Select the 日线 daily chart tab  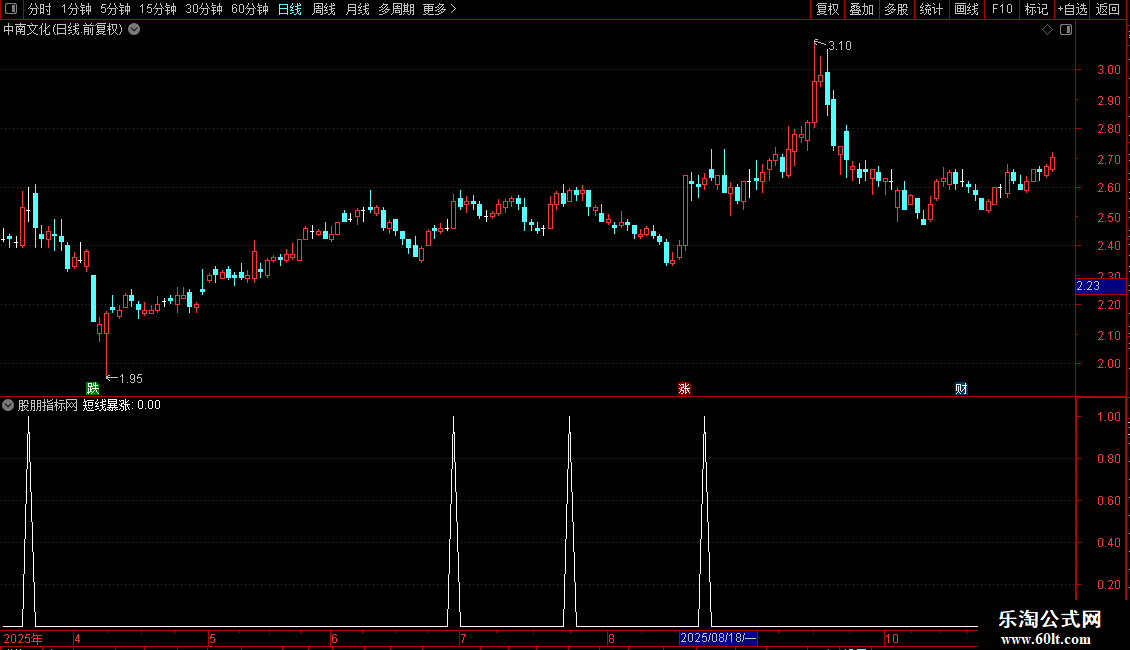pyautogui.click(x=290, y=9)
